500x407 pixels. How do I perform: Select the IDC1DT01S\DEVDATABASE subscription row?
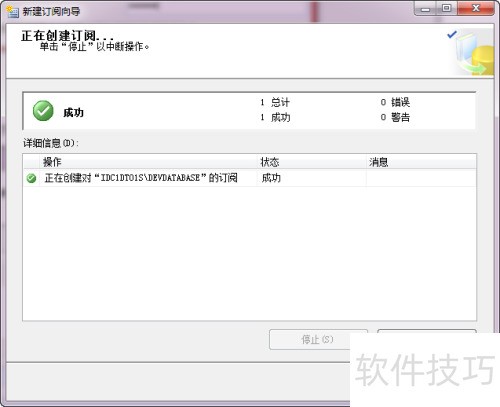[x=249, y=178]
